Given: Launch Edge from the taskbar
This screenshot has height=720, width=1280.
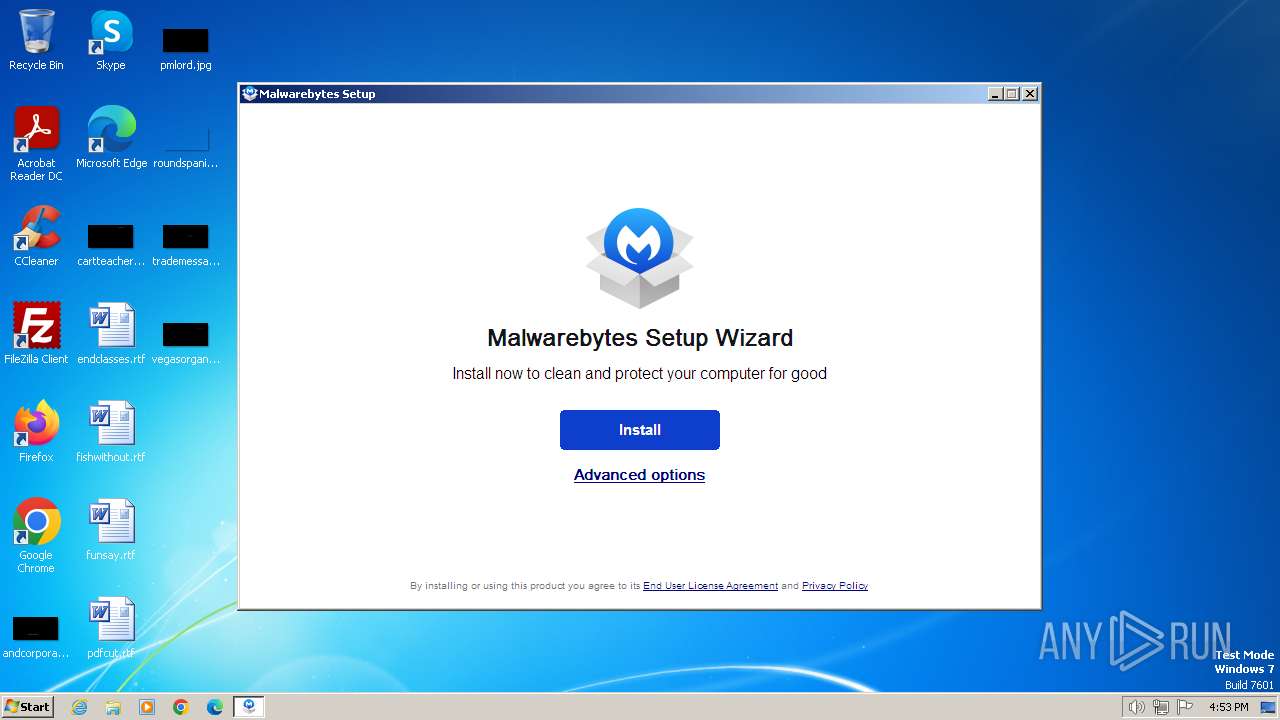Looking at the screenshot, I should tap(215, 707).
